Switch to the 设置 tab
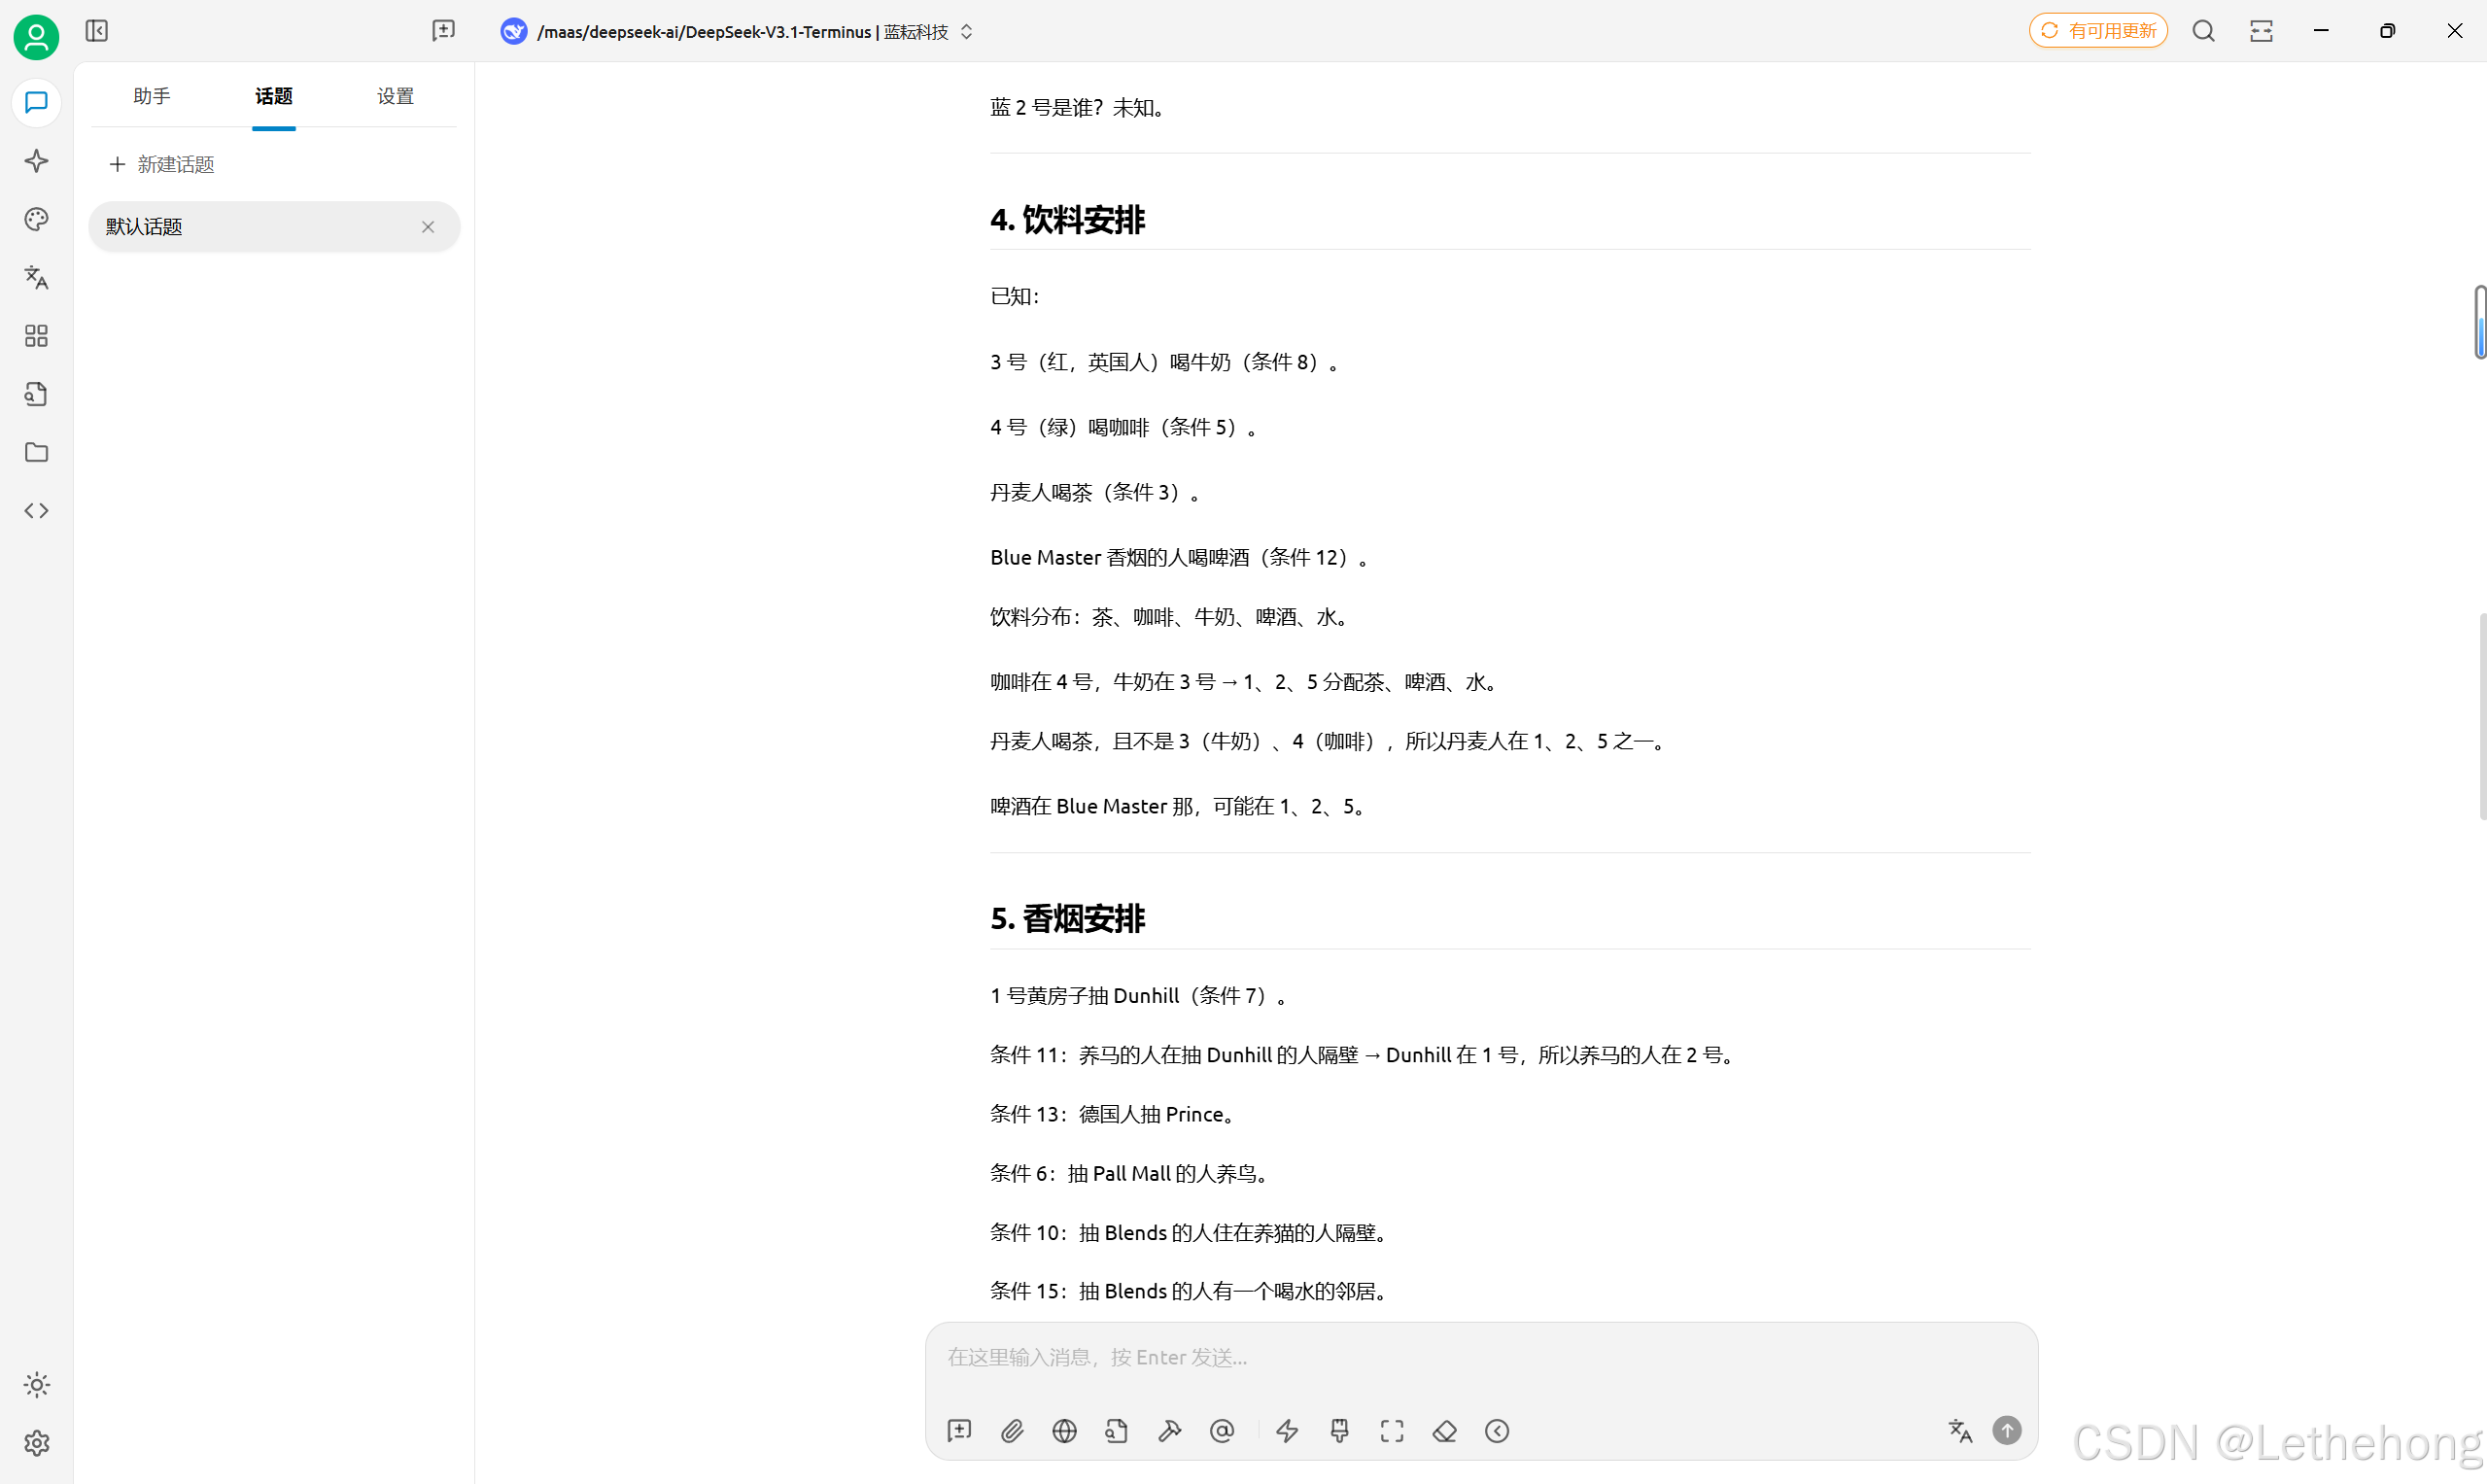 [x=395, y=96]
